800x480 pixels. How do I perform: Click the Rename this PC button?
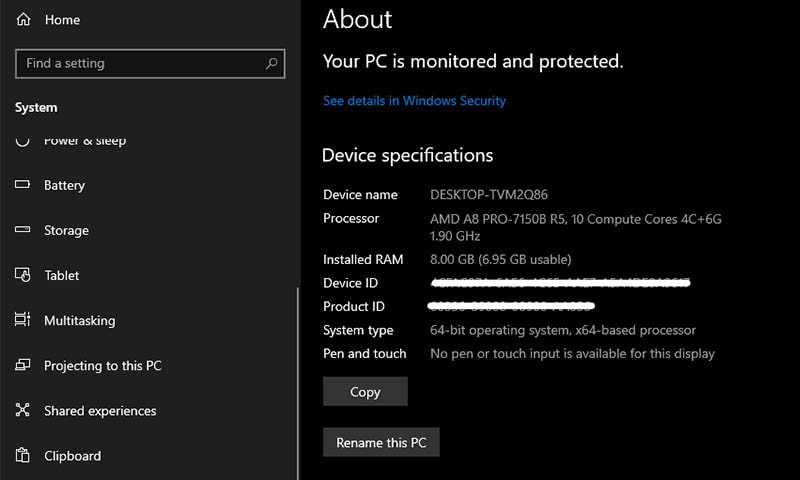tap(381, 443)
